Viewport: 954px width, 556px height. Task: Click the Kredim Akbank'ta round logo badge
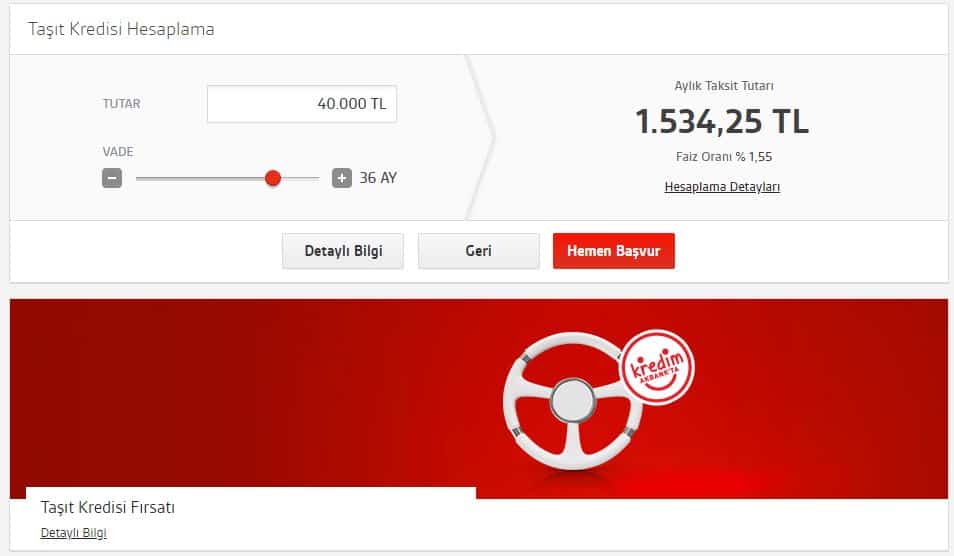coord(656,369)
